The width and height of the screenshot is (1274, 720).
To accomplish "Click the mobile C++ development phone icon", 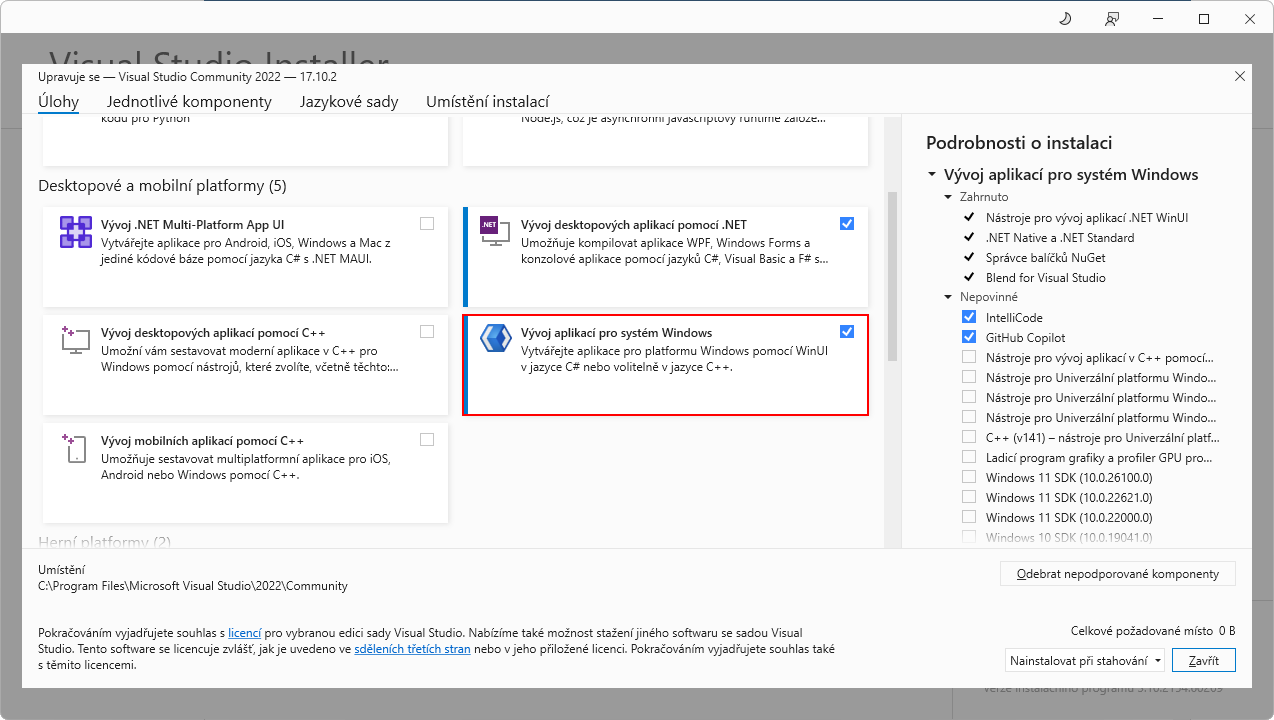I will (x=75, y=447).
